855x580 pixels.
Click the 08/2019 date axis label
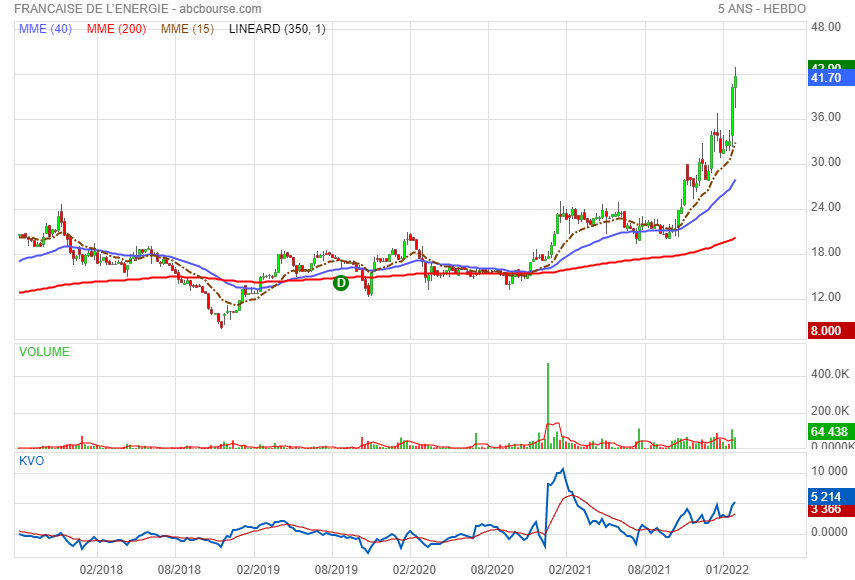(x=336, y=570)
